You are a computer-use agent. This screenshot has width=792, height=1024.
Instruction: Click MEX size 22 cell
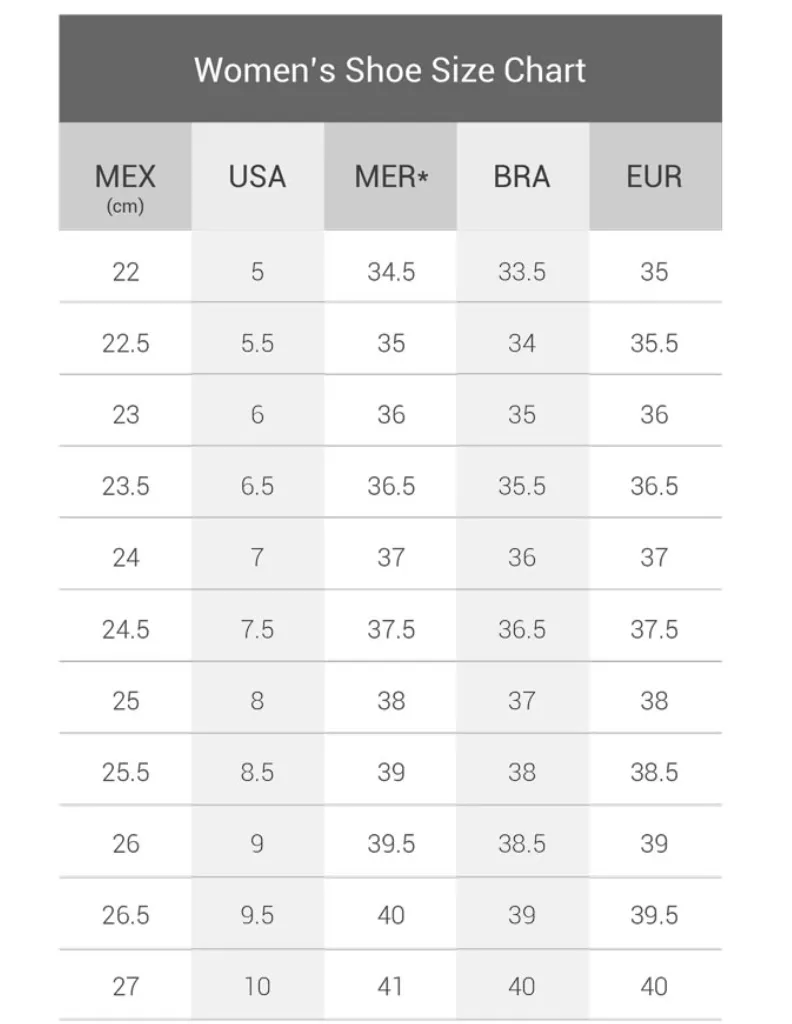click(125, 272)
